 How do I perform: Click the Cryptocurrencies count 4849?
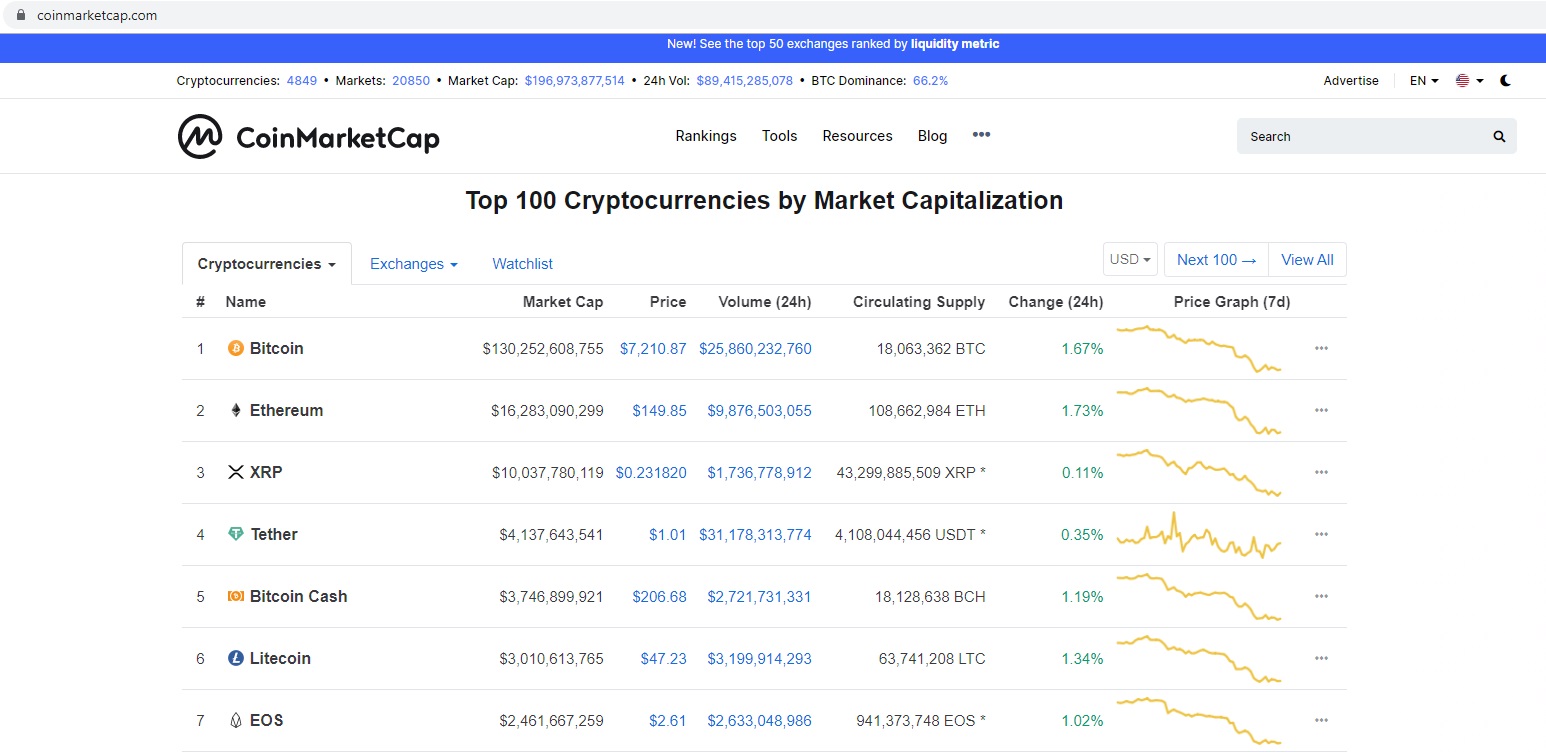tap(302, 81)
